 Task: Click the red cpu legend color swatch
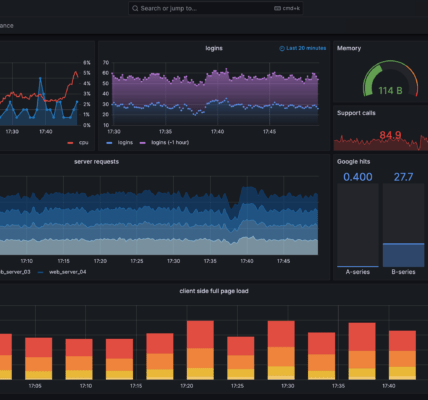[x=70, y=143]
